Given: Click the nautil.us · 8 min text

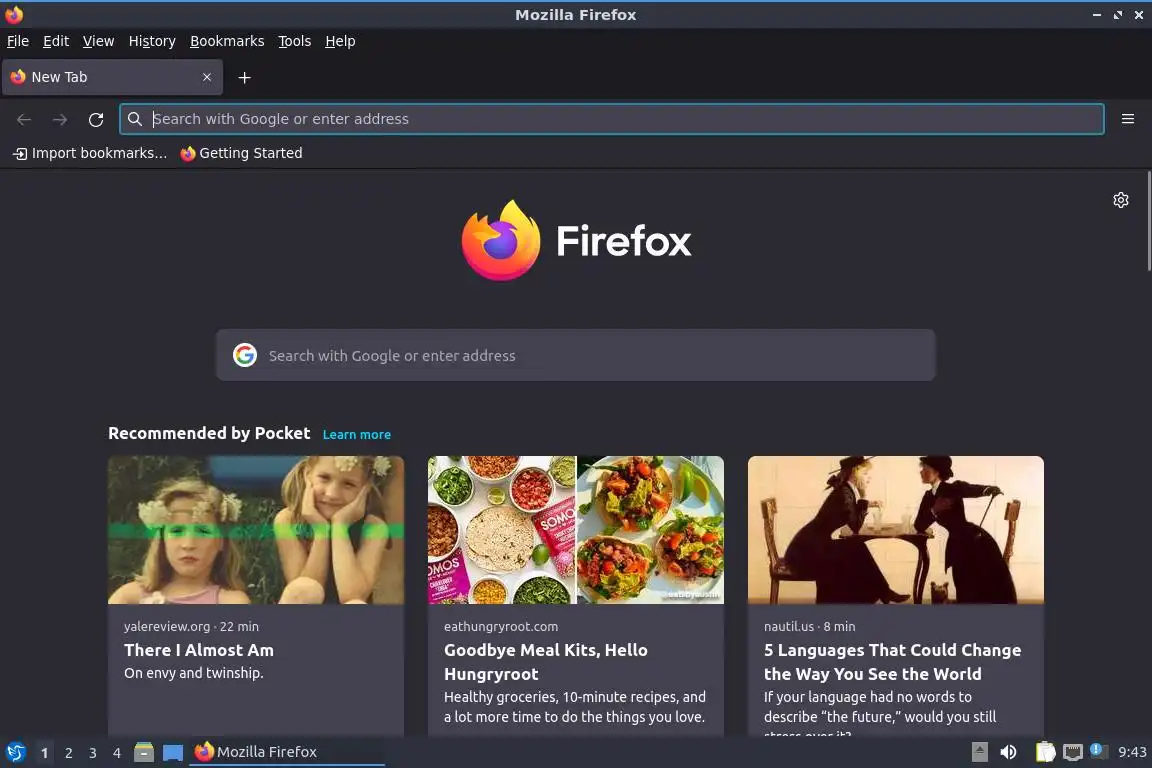Looking at the screenshot, I should (810, 626).
